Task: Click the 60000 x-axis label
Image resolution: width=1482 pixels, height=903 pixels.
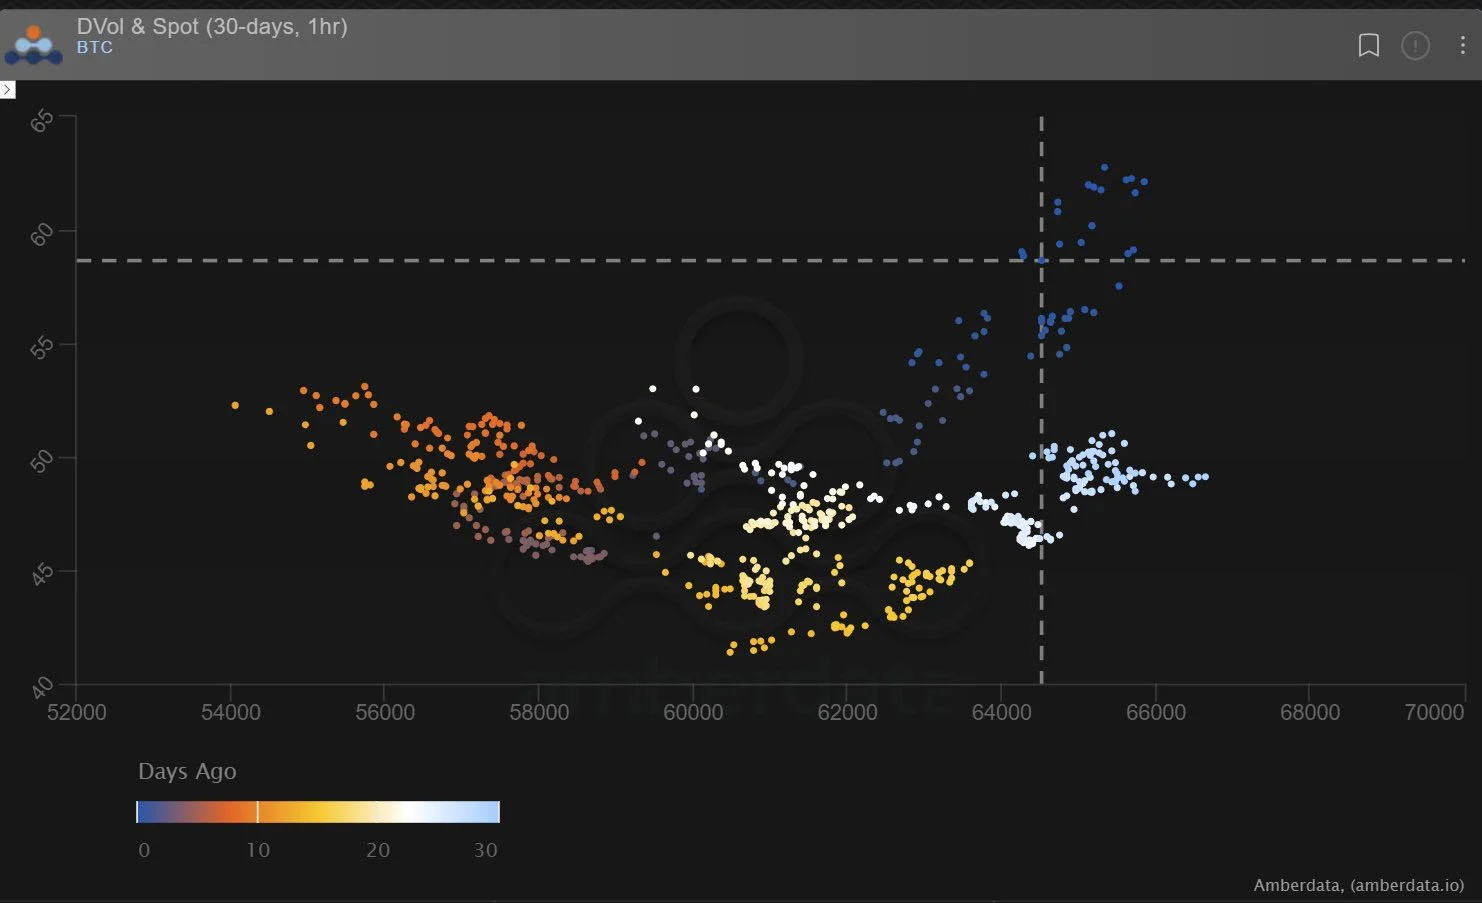Action: pyautogui.click(x=693, y=712)
